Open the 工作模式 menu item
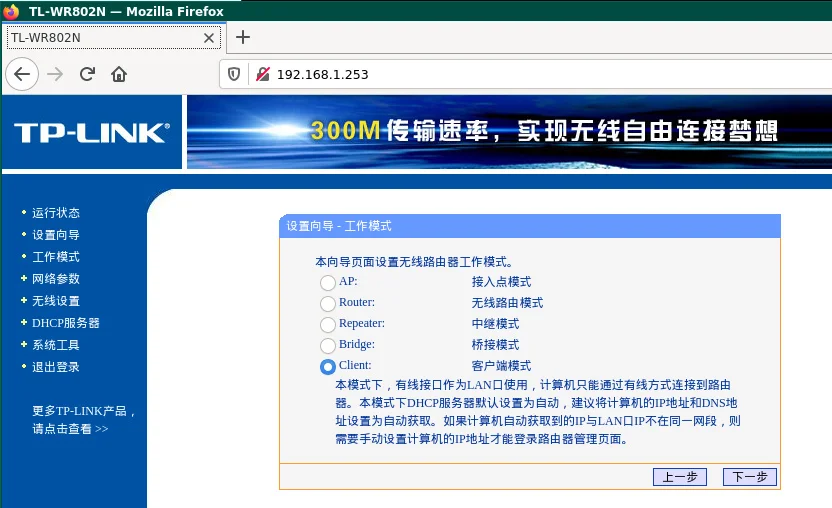Screen dimensions: 832x508 coord(55,256)
